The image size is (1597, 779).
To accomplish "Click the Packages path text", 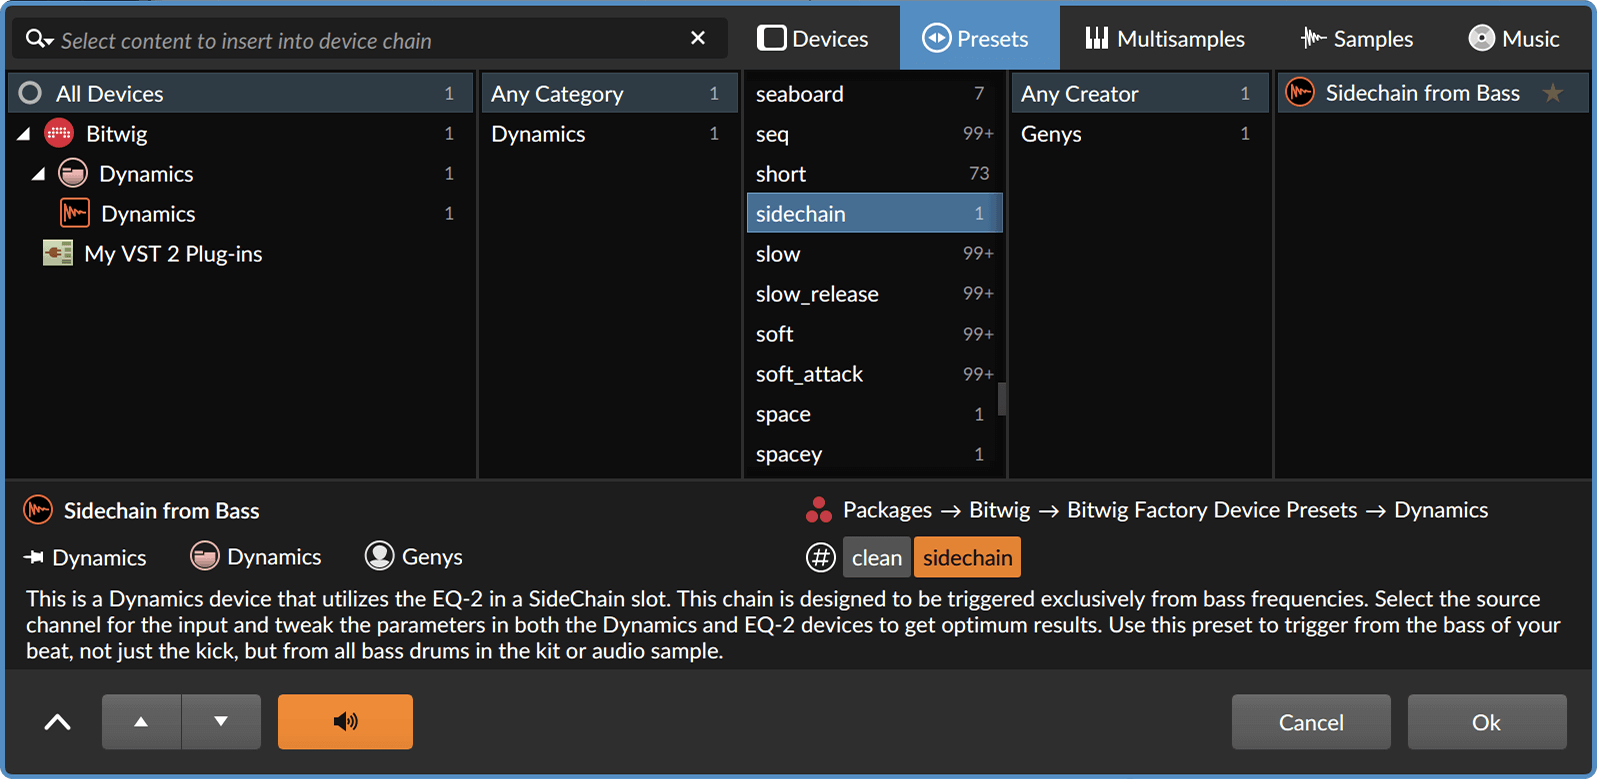I will click(x=887, y=510).
